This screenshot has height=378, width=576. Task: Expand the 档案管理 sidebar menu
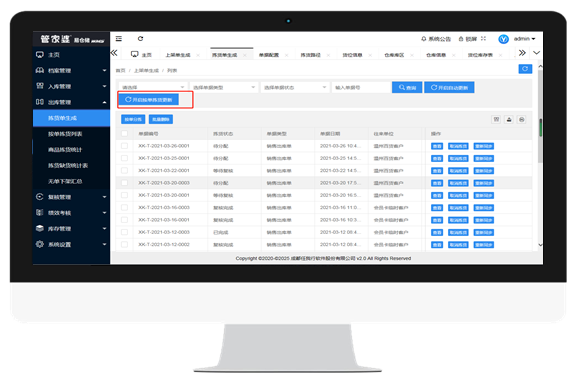point(104,71)
